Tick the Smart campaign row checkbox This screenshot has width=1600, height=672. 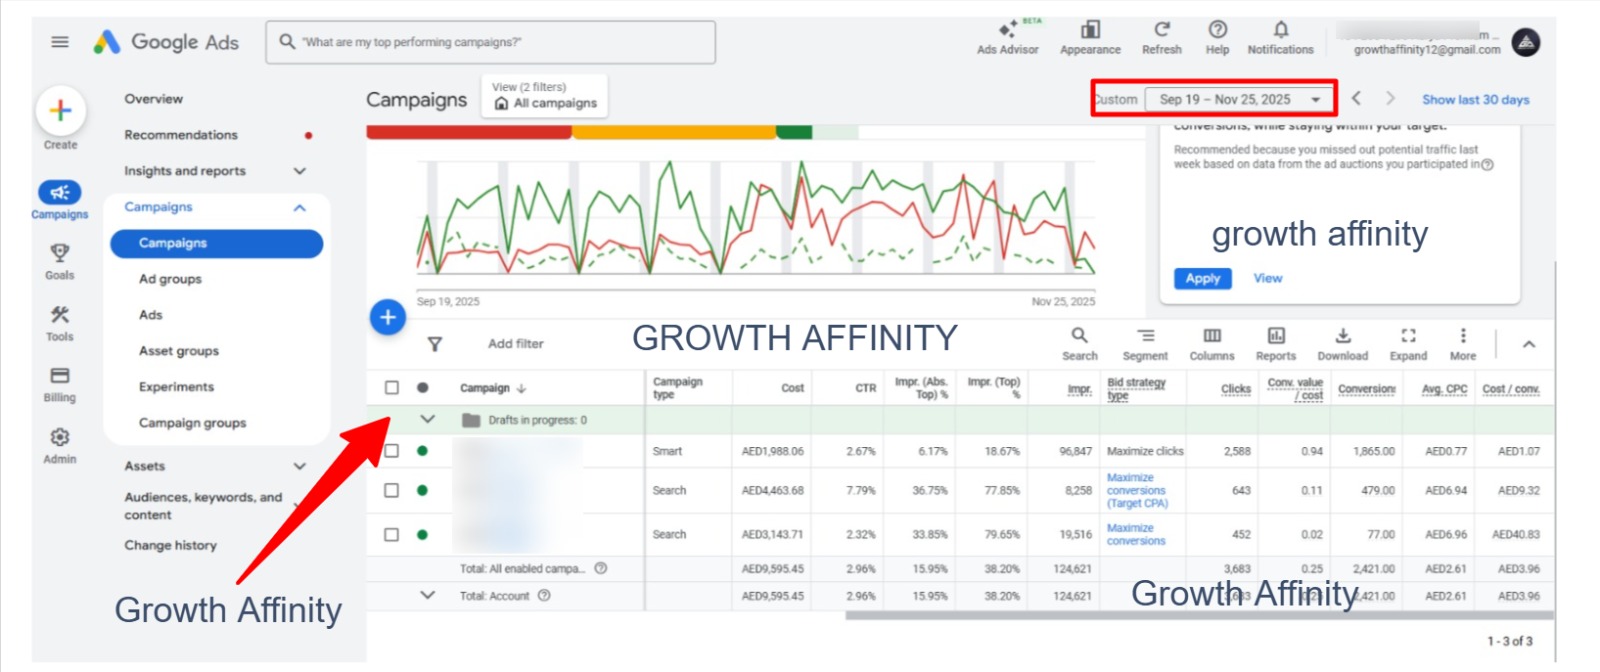click(392, 451)
